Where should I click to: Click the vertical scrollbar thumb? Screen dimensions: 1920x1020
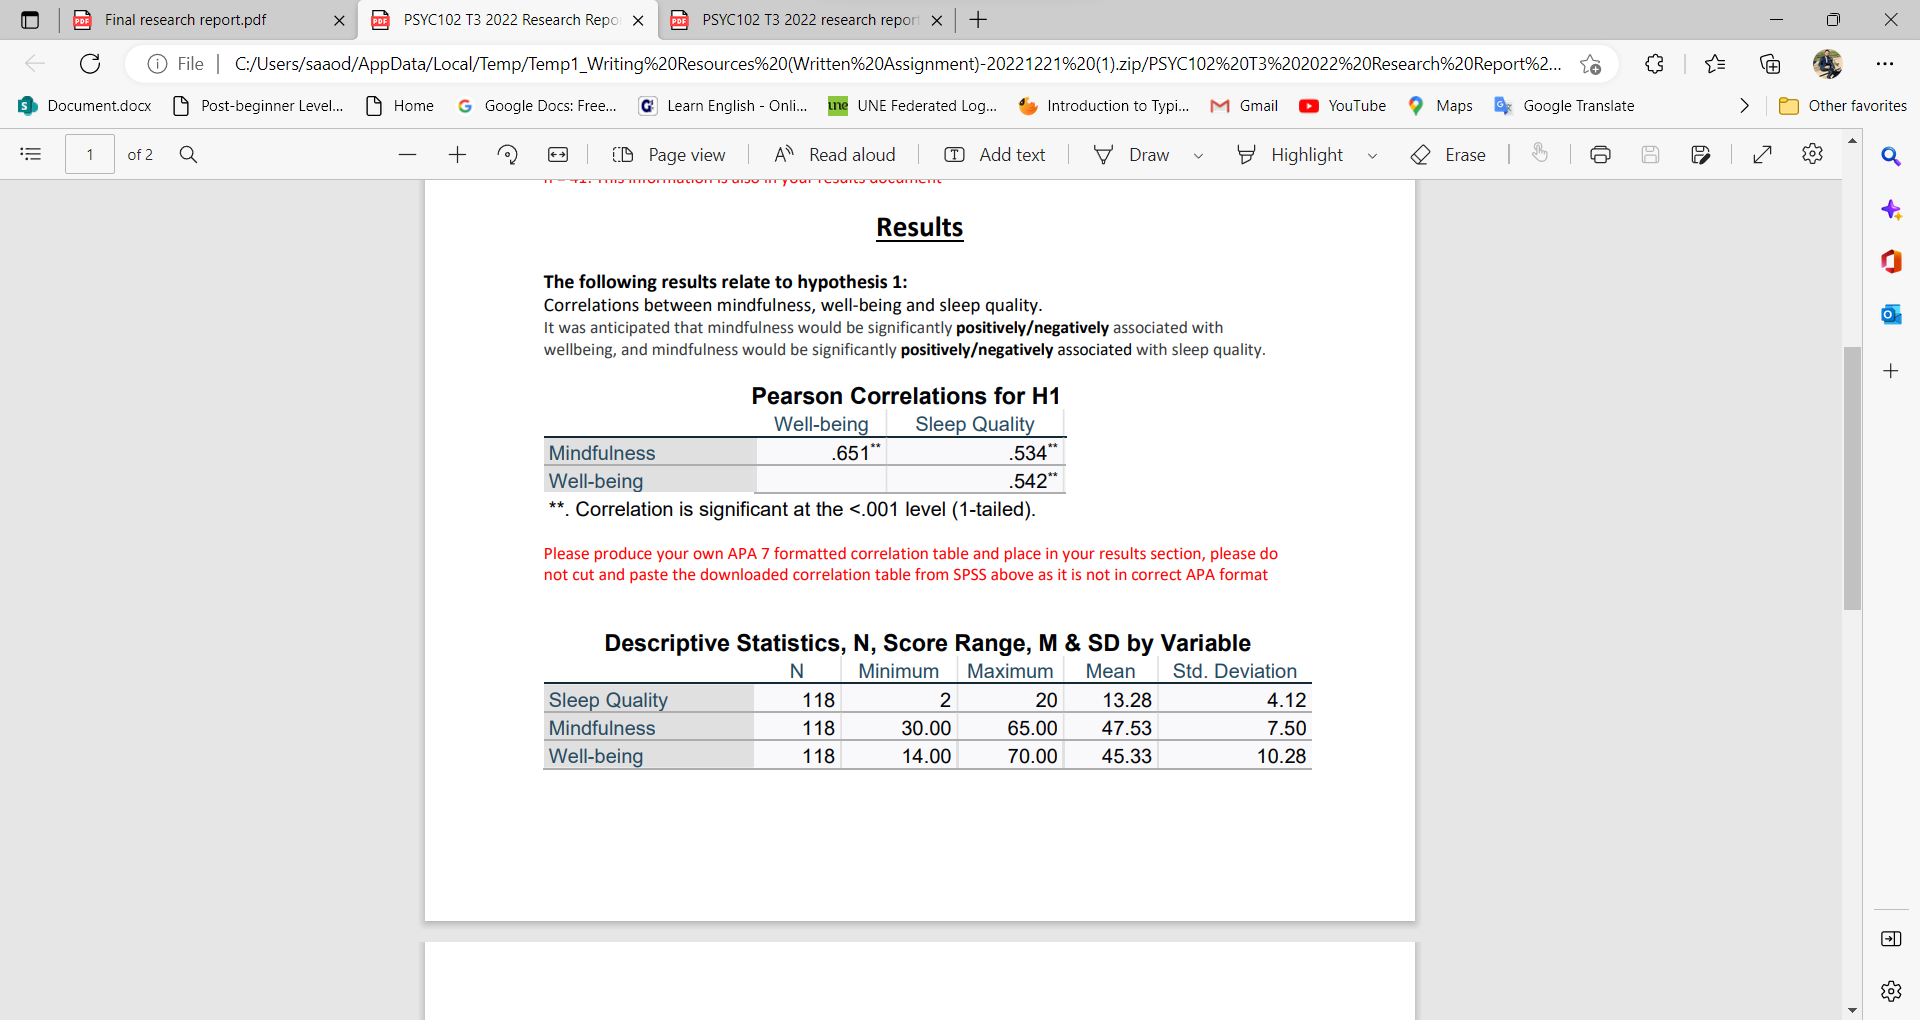[1852, 478]
